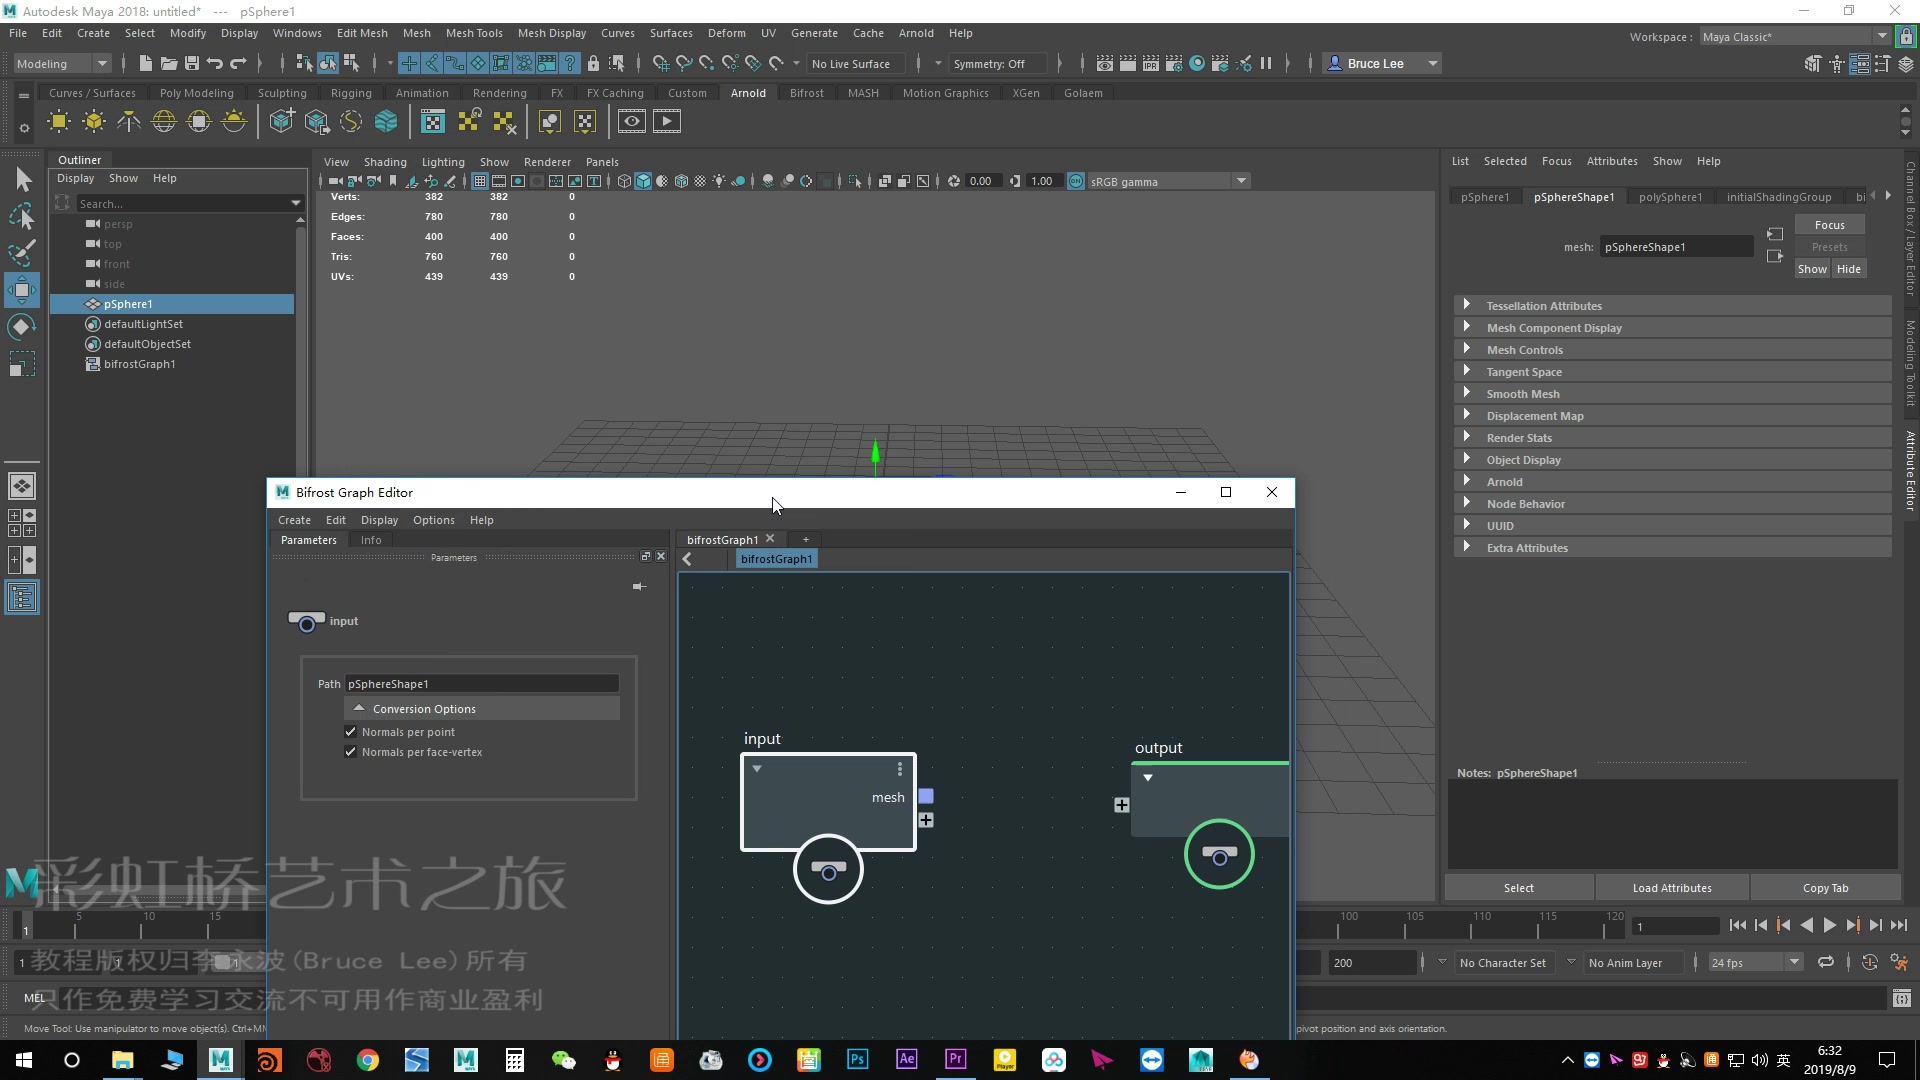1920x1080 pixels.
Task: Select the Rotate tool in toolbox
Action: (21, 327)
